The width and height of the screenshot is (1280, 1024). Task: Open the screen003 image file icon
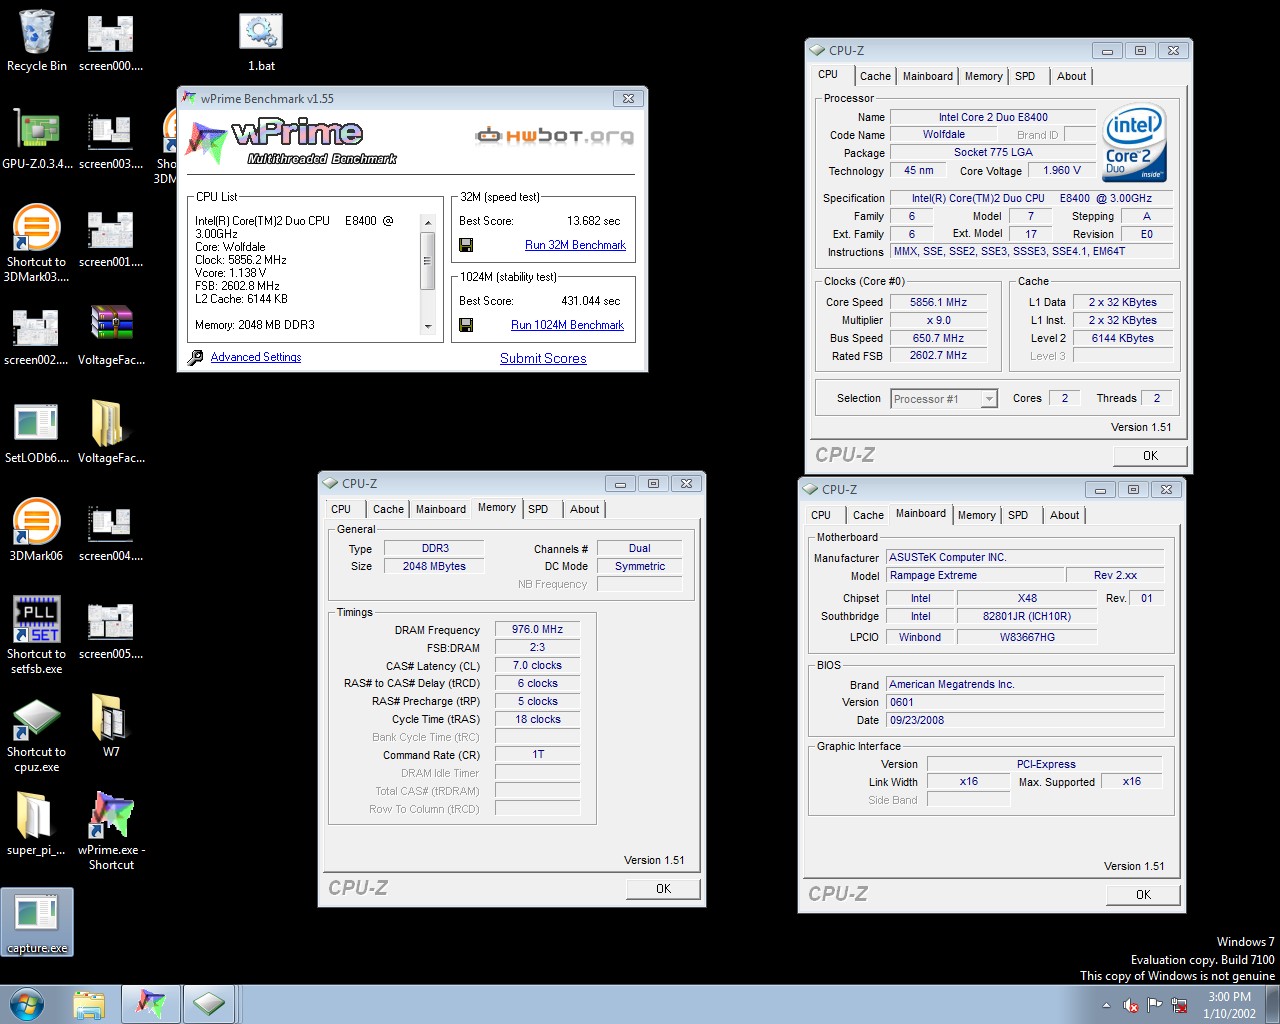tap(110, 139)
